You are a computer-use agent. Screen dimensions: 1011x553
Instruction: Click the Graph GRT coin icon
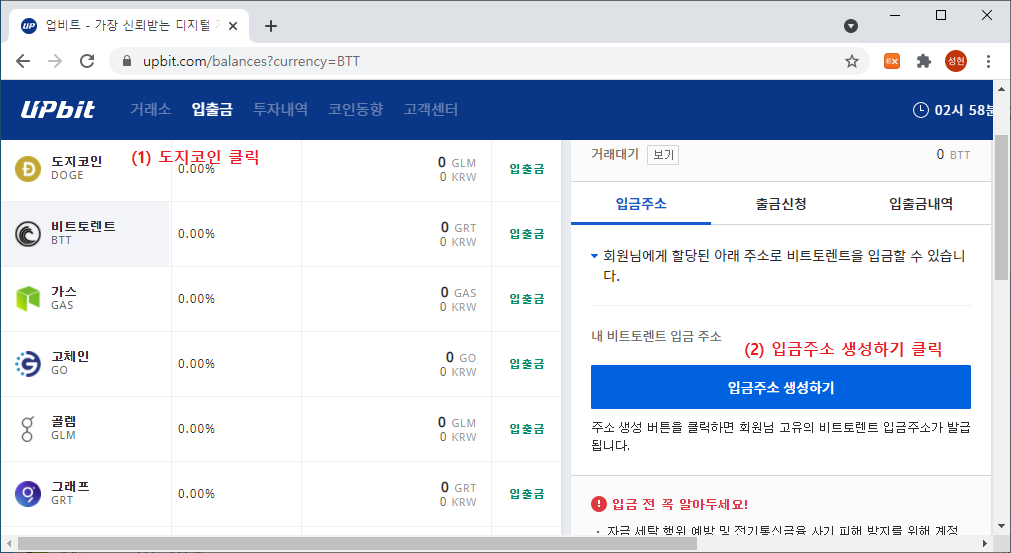[28, 494]
